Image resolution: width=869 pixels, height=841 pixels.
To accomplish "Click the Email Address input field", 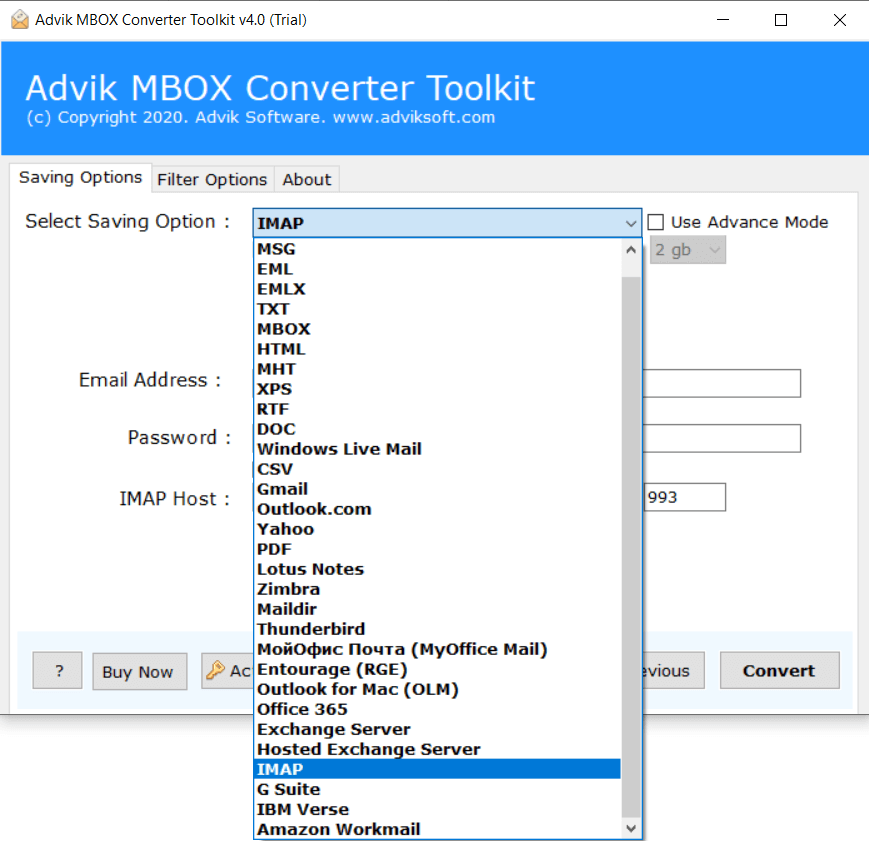I will tap(721, 383).
